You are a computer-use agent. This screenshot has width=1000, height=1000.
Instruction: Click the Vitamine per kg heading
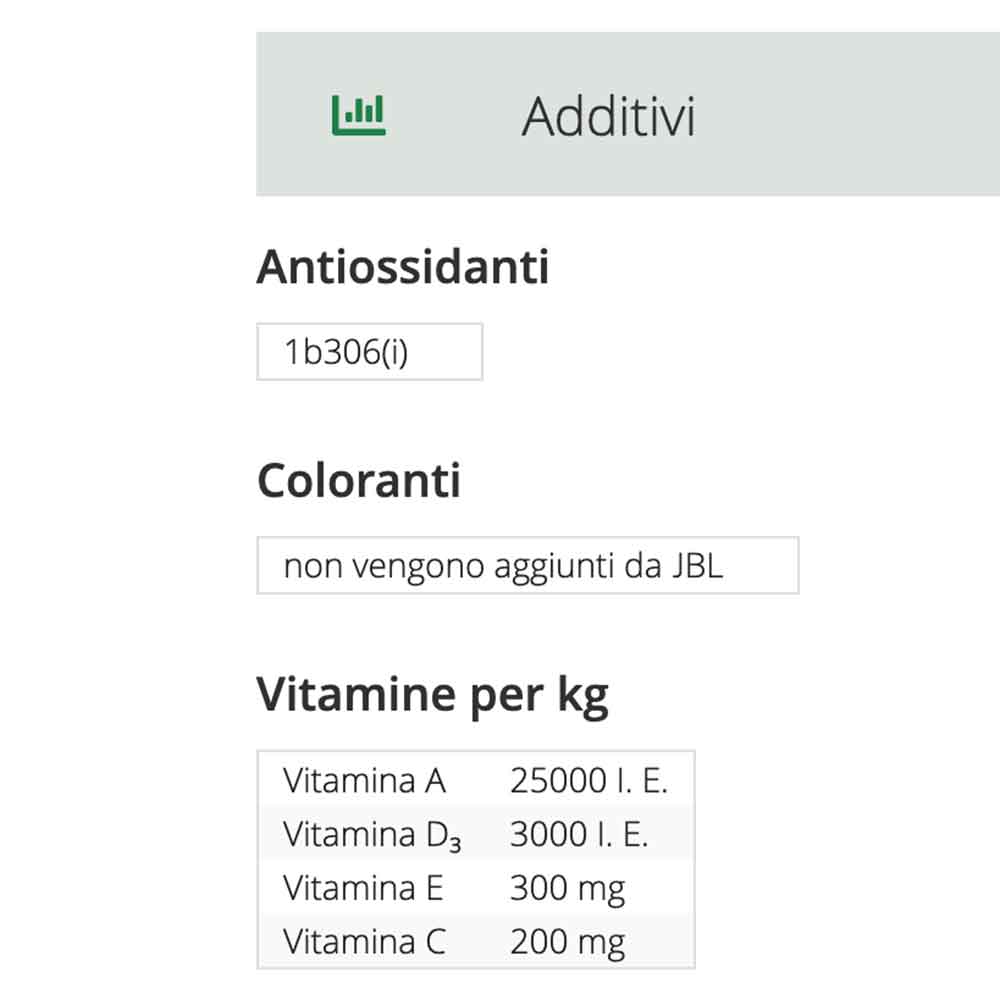point(432,696)
